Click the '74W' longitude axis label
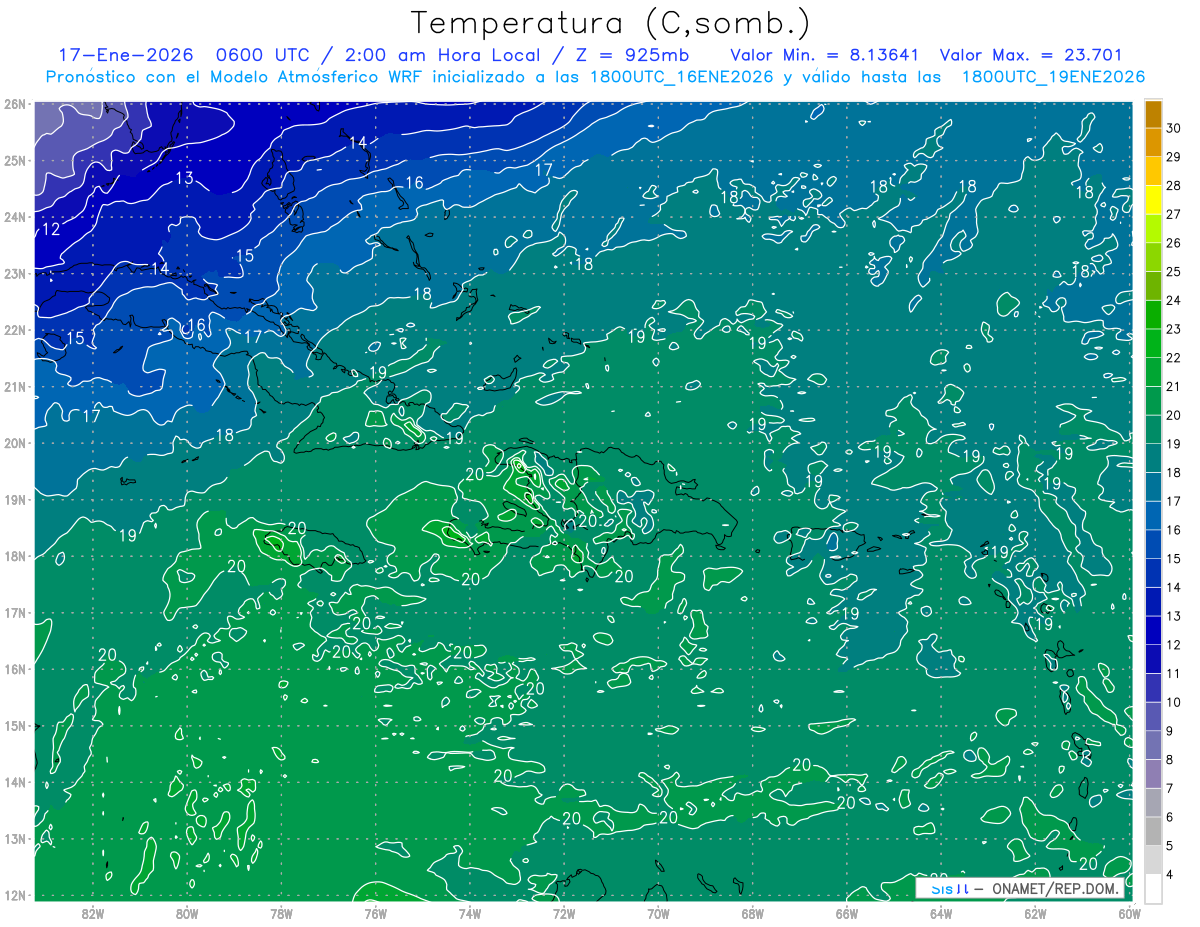Screen dimensions: 1200x927 click(x=470, y=912)
